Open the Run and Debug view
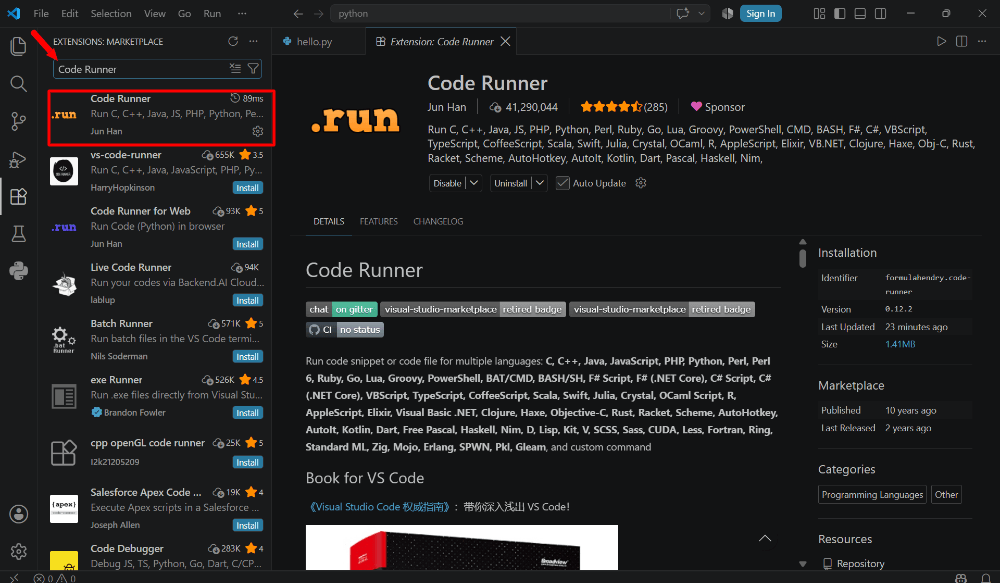1000x583 pixels. coord(18,159)
